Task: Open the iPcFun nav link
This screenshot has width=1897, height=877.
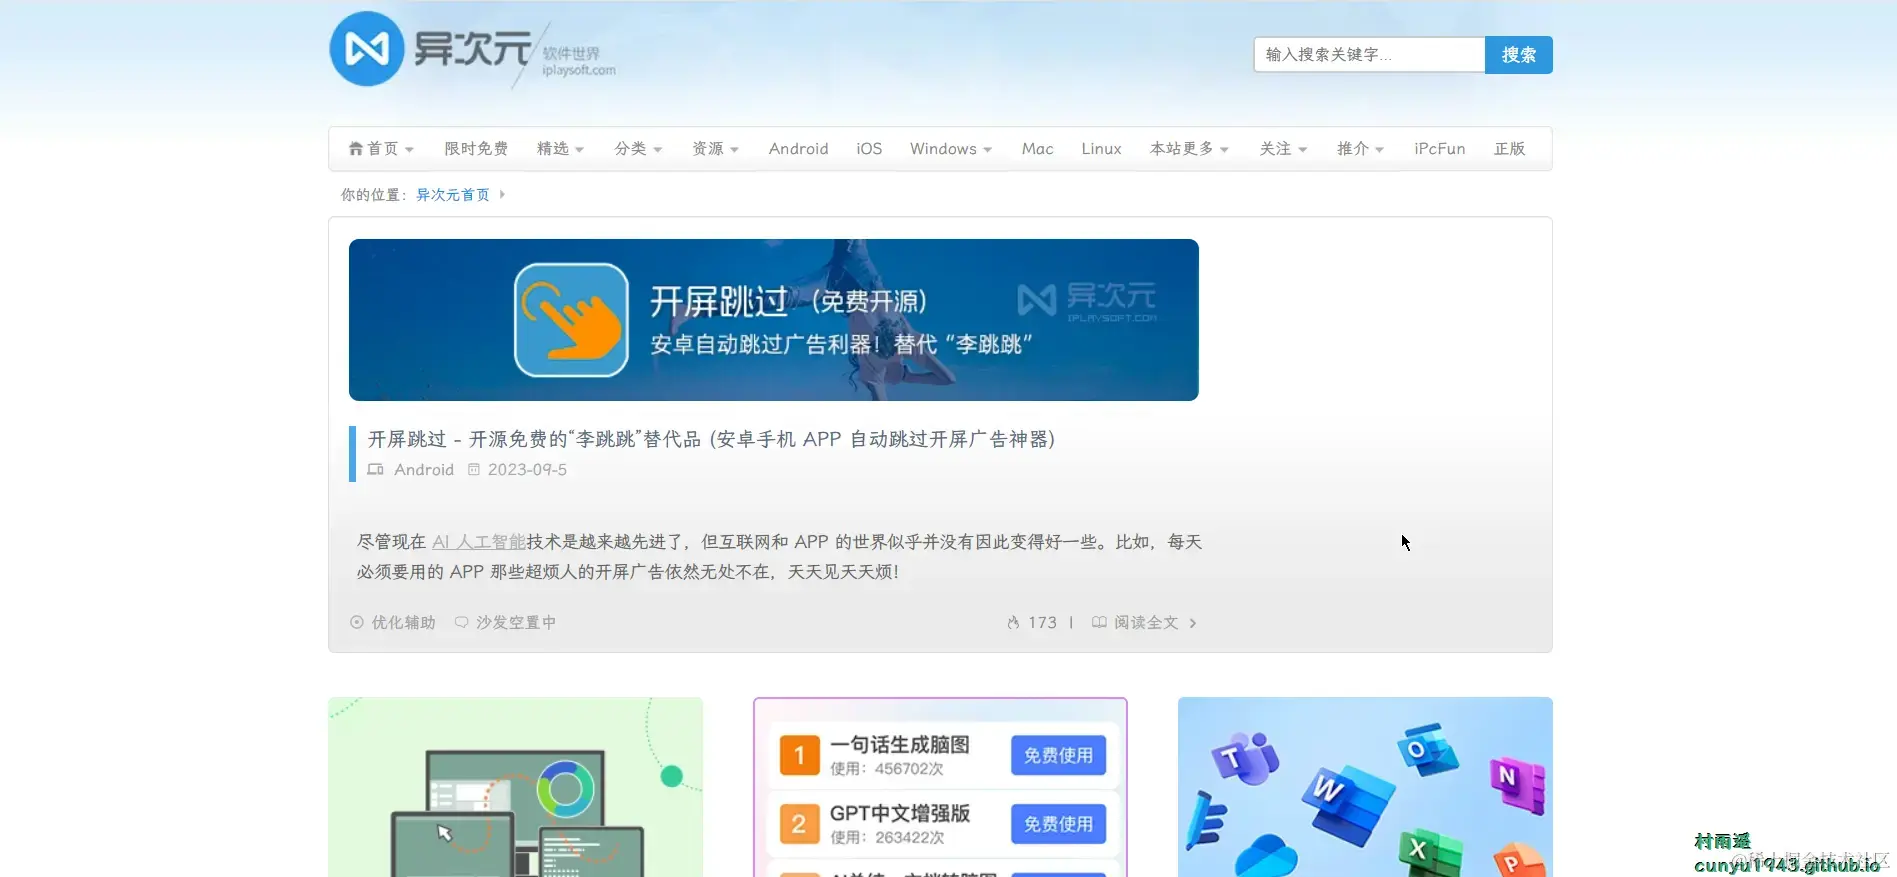Action: pos(1439,149)
